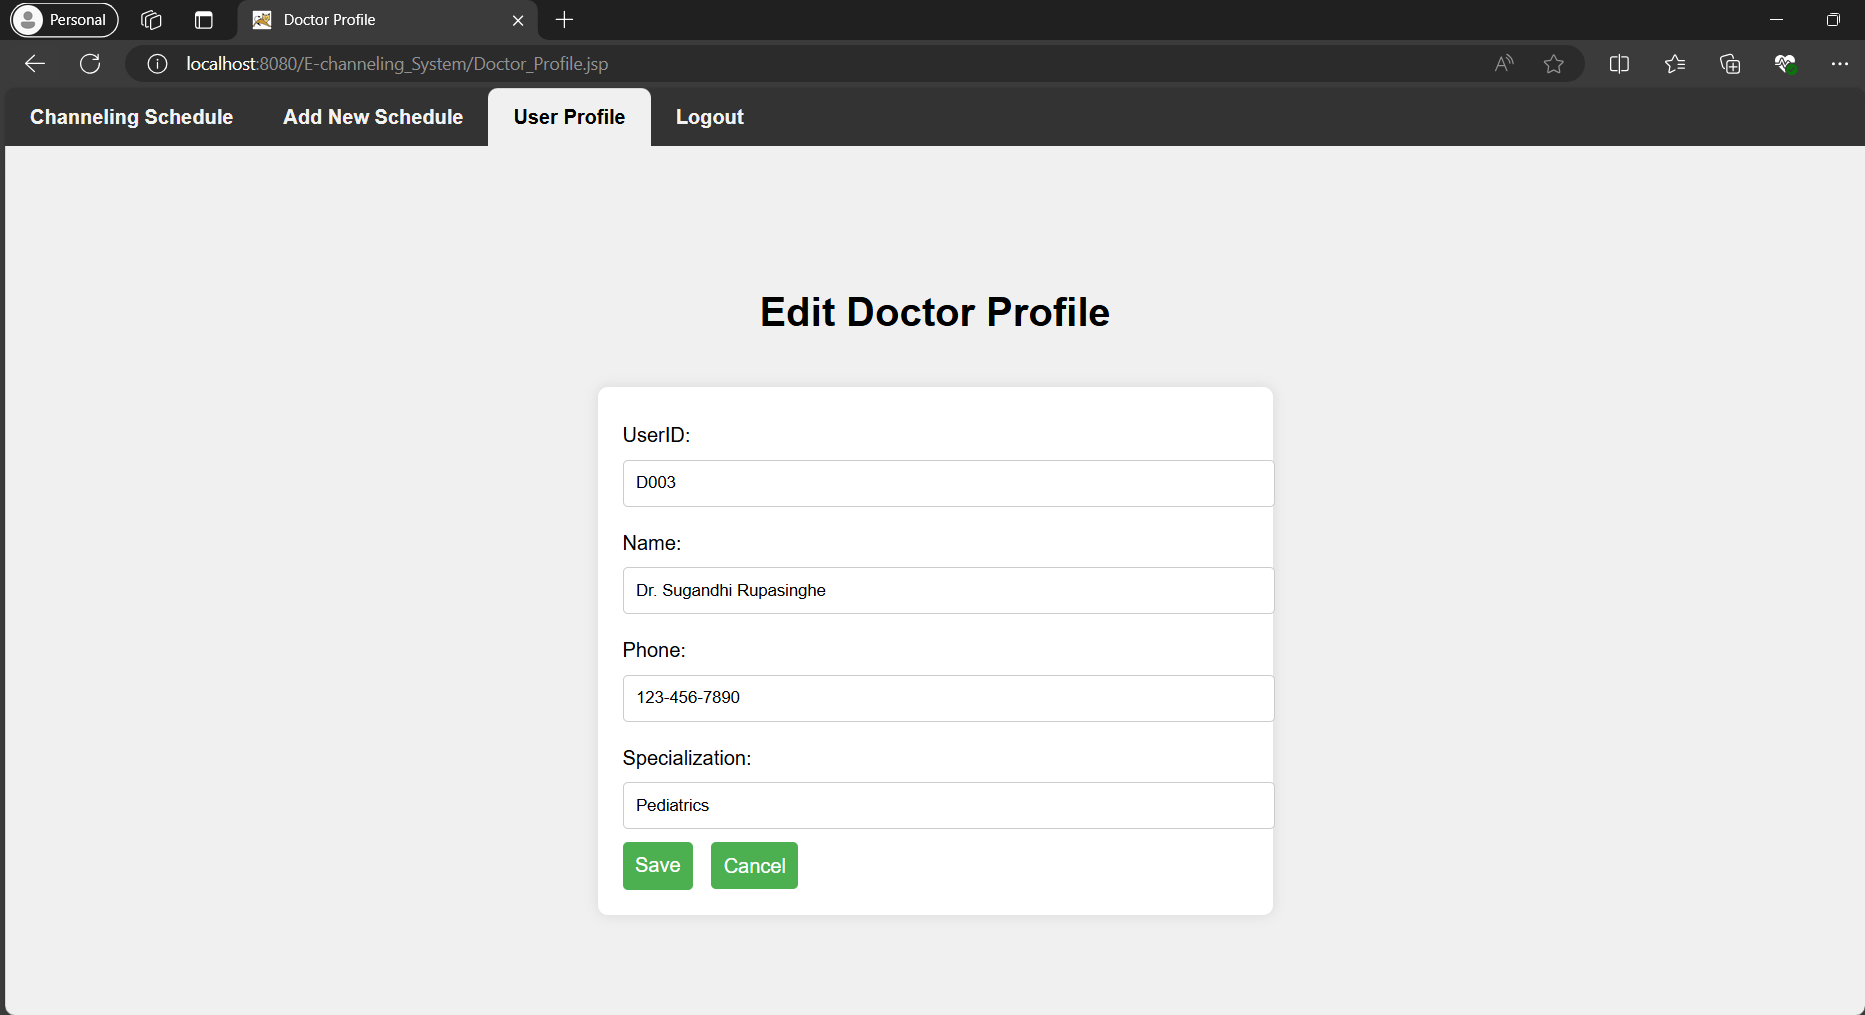Open a new browser tab
Screen dimensions: 1865x1015
point(564,20)
